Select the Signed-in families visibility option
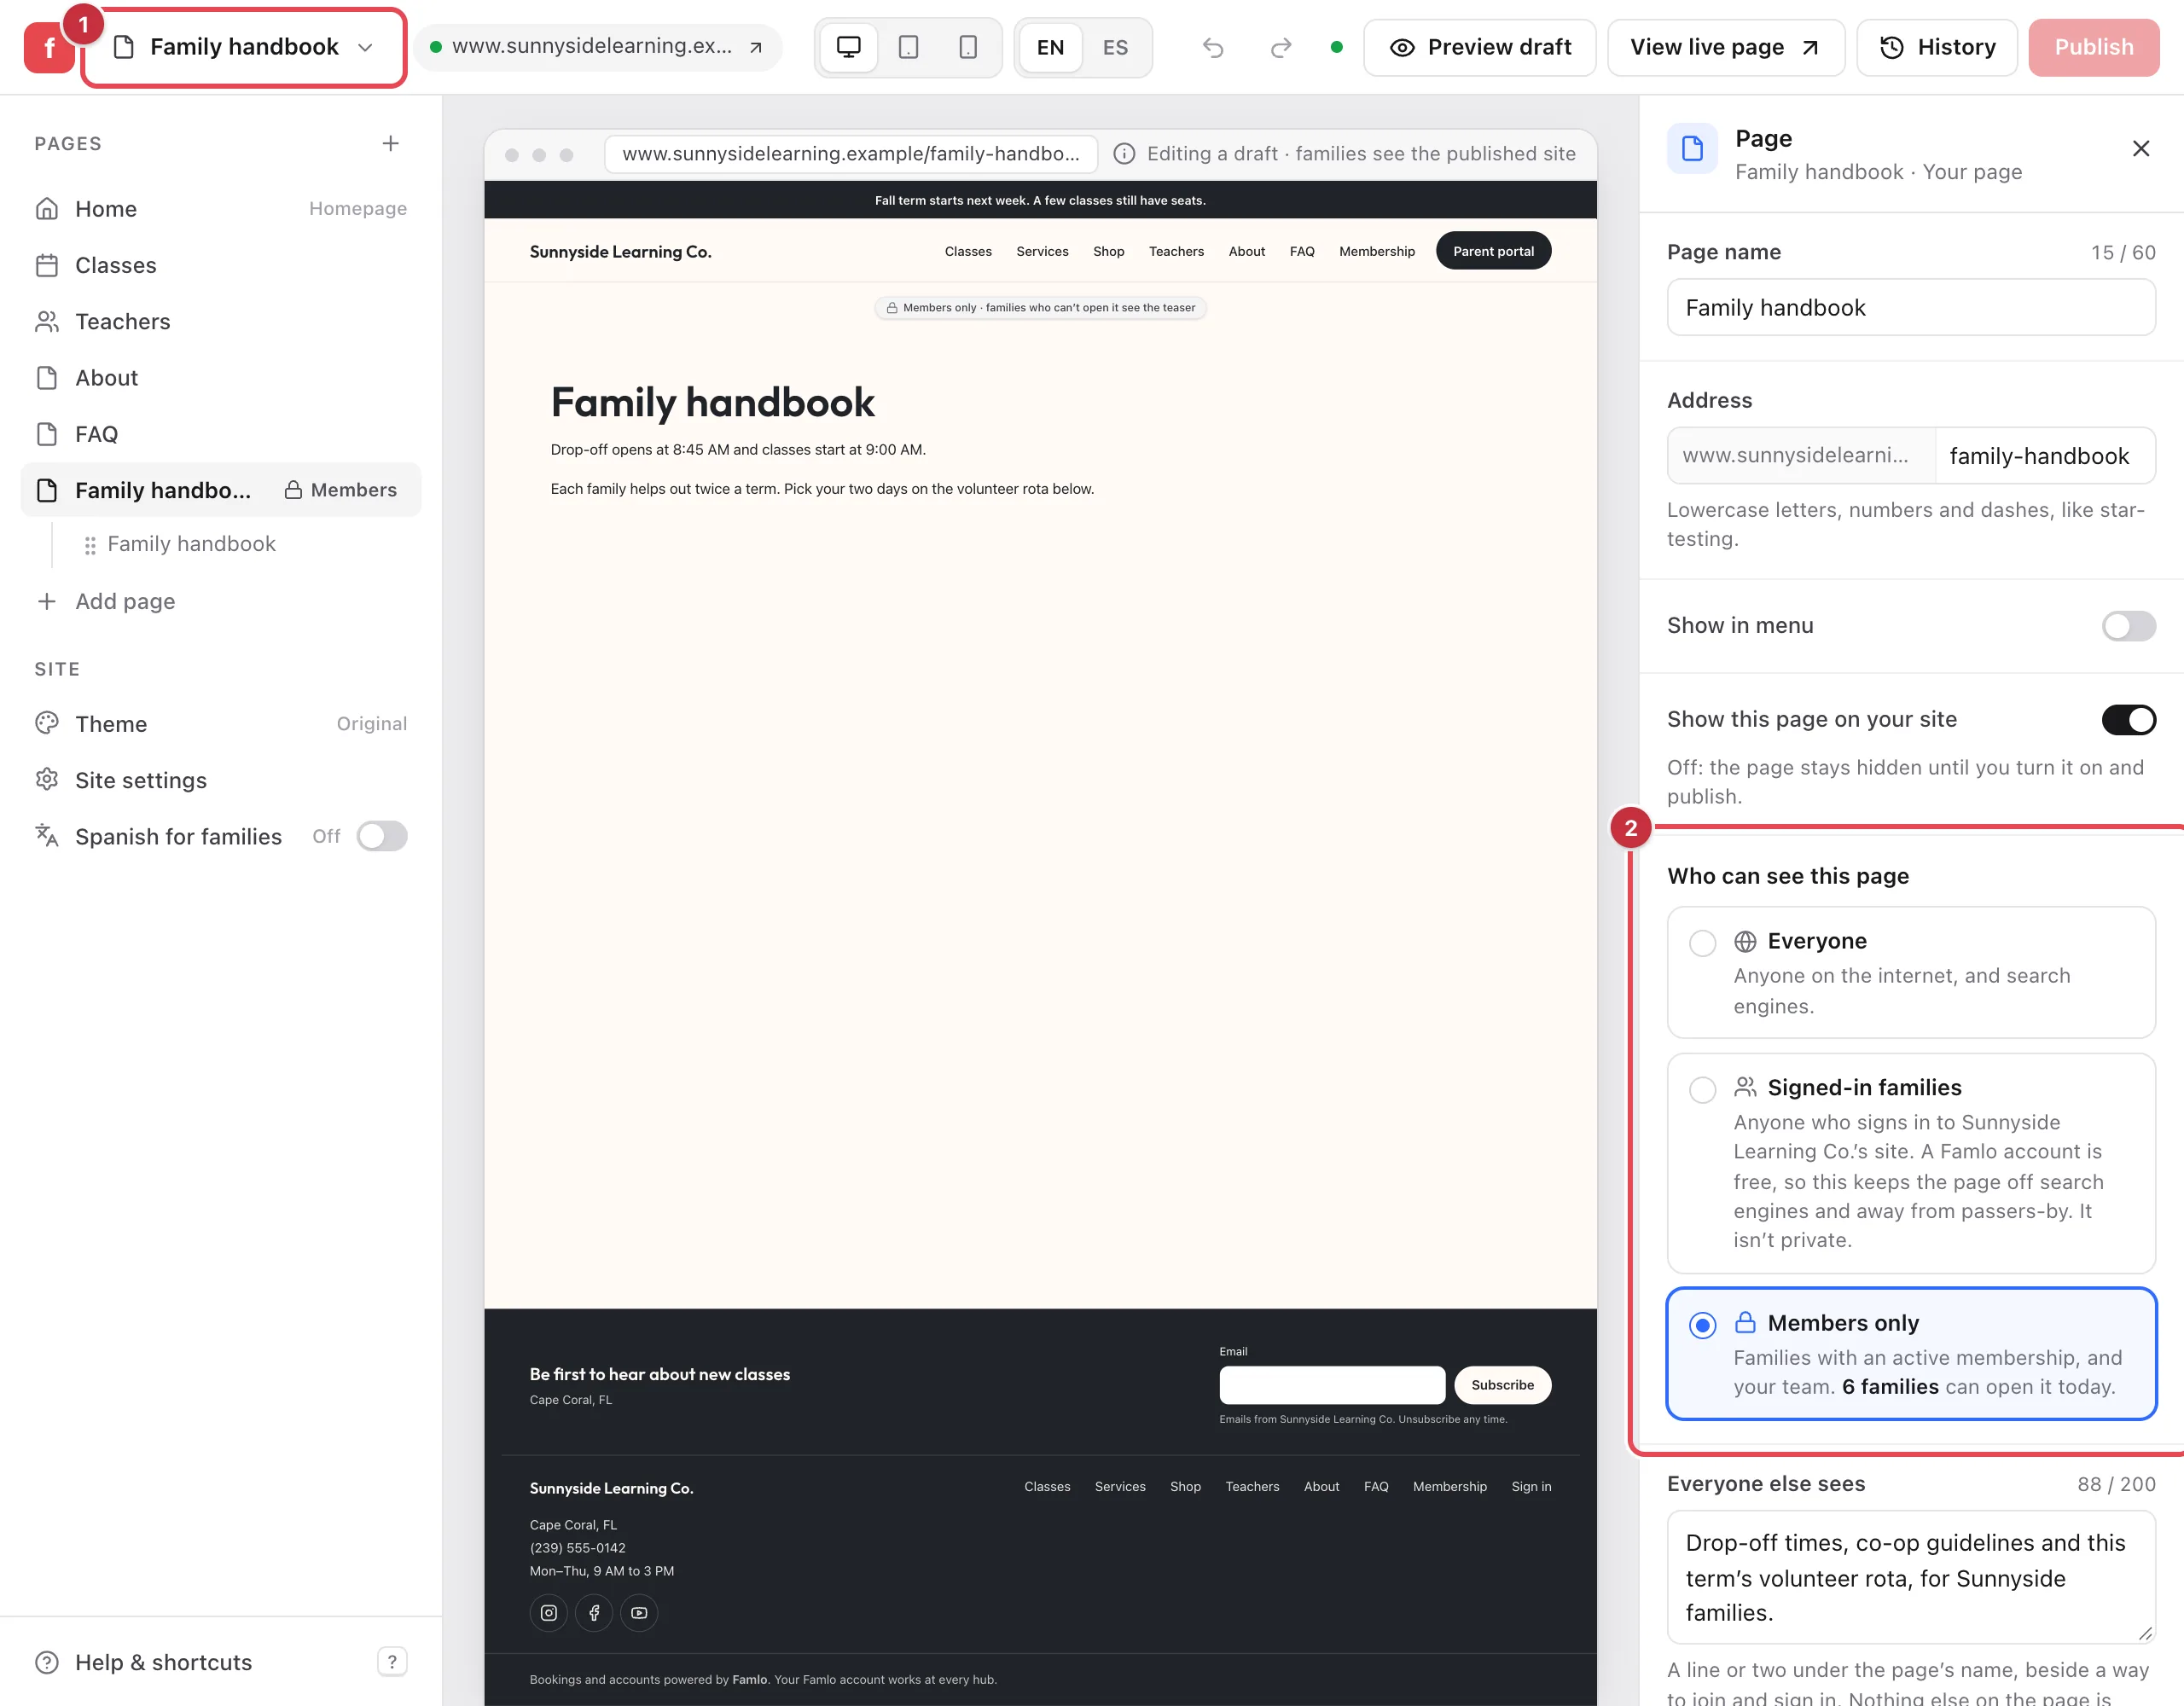Viewport: 2184px width, 1706px height. coord(1910,1163)
